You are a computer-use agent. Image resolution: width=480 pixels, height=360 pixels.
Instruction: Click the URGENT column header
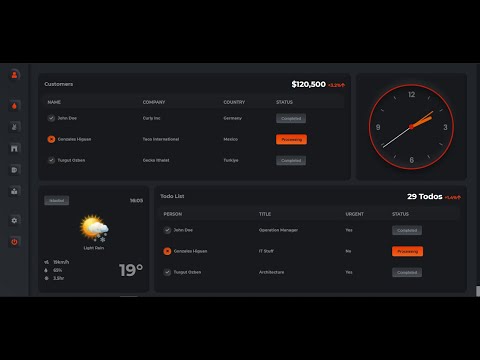355,214
